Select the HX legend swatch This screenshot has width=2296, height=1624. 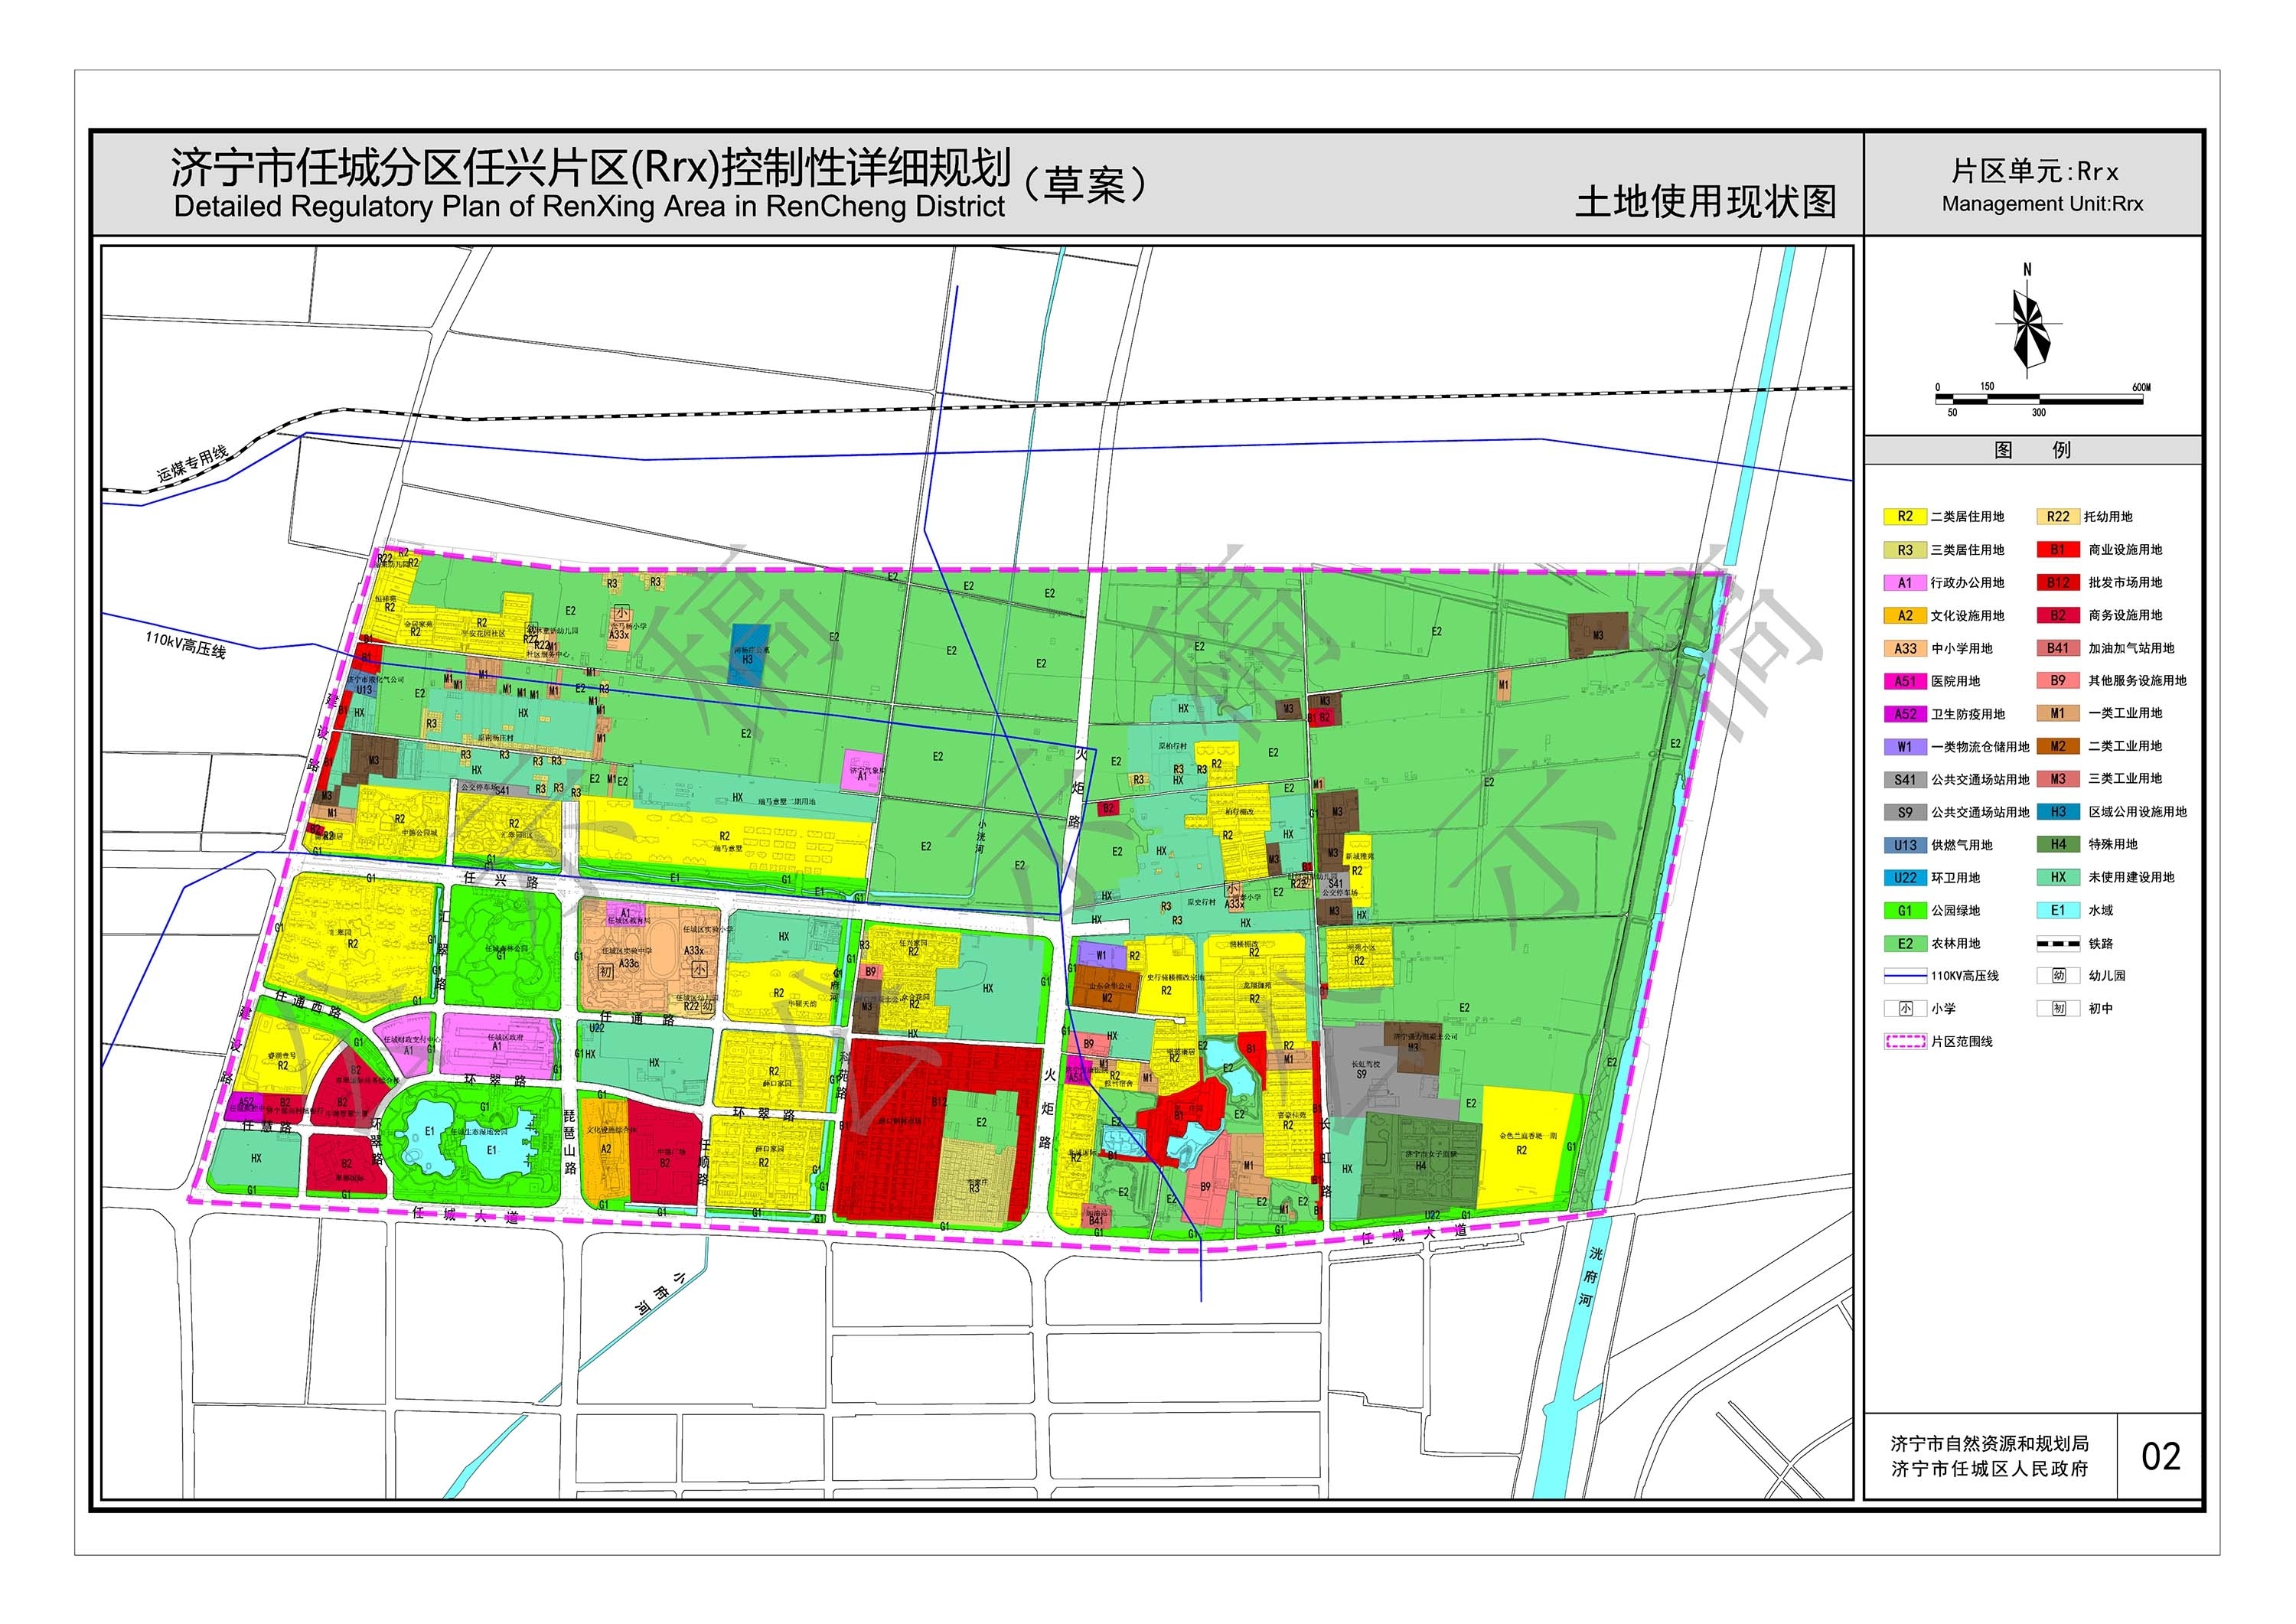tap(2059, 878)
